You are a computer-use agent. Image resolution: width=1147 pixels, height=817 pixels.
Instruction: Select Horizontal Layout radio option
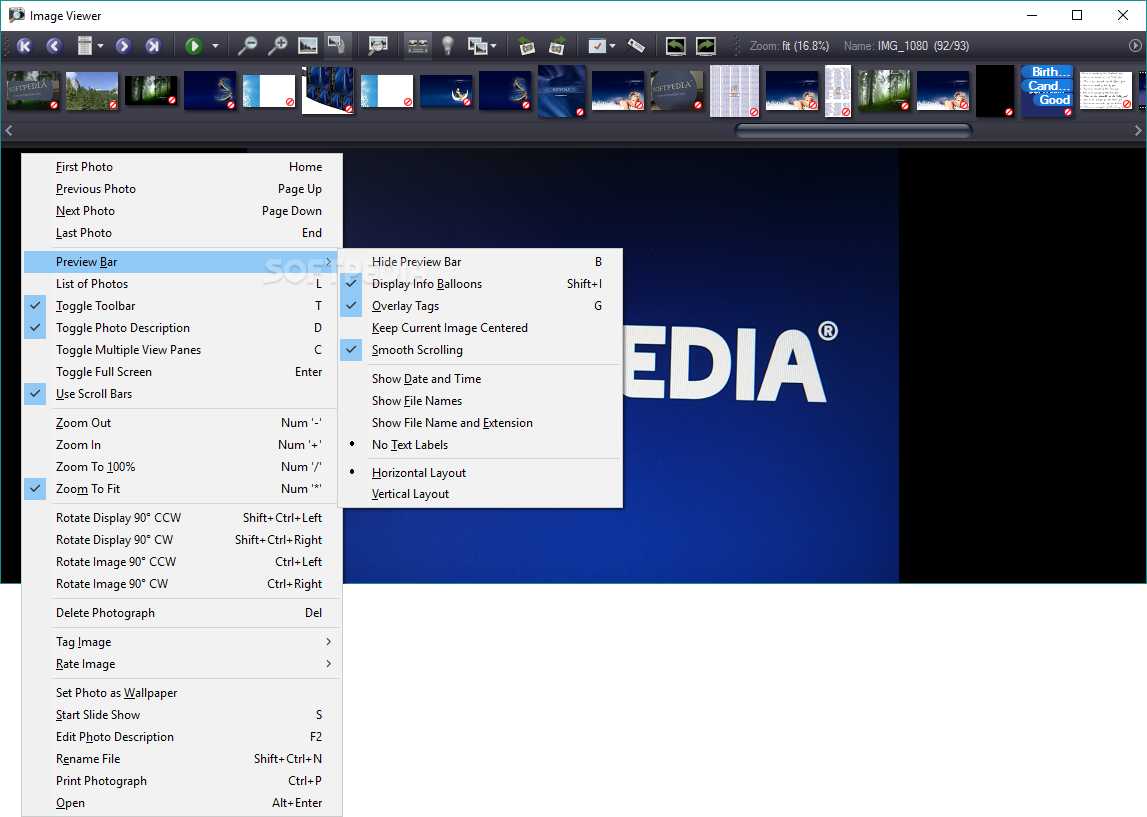480,472
